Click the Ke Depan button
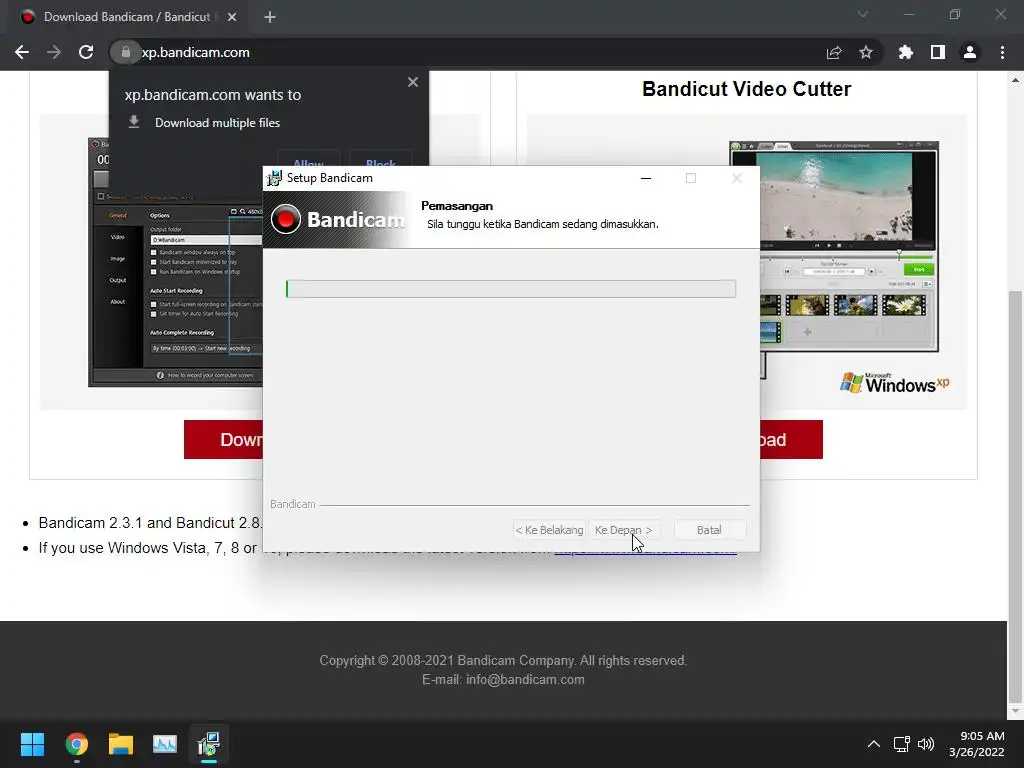Image resolution: width=1024 pixels, height=768 pixels. [623, 530]
